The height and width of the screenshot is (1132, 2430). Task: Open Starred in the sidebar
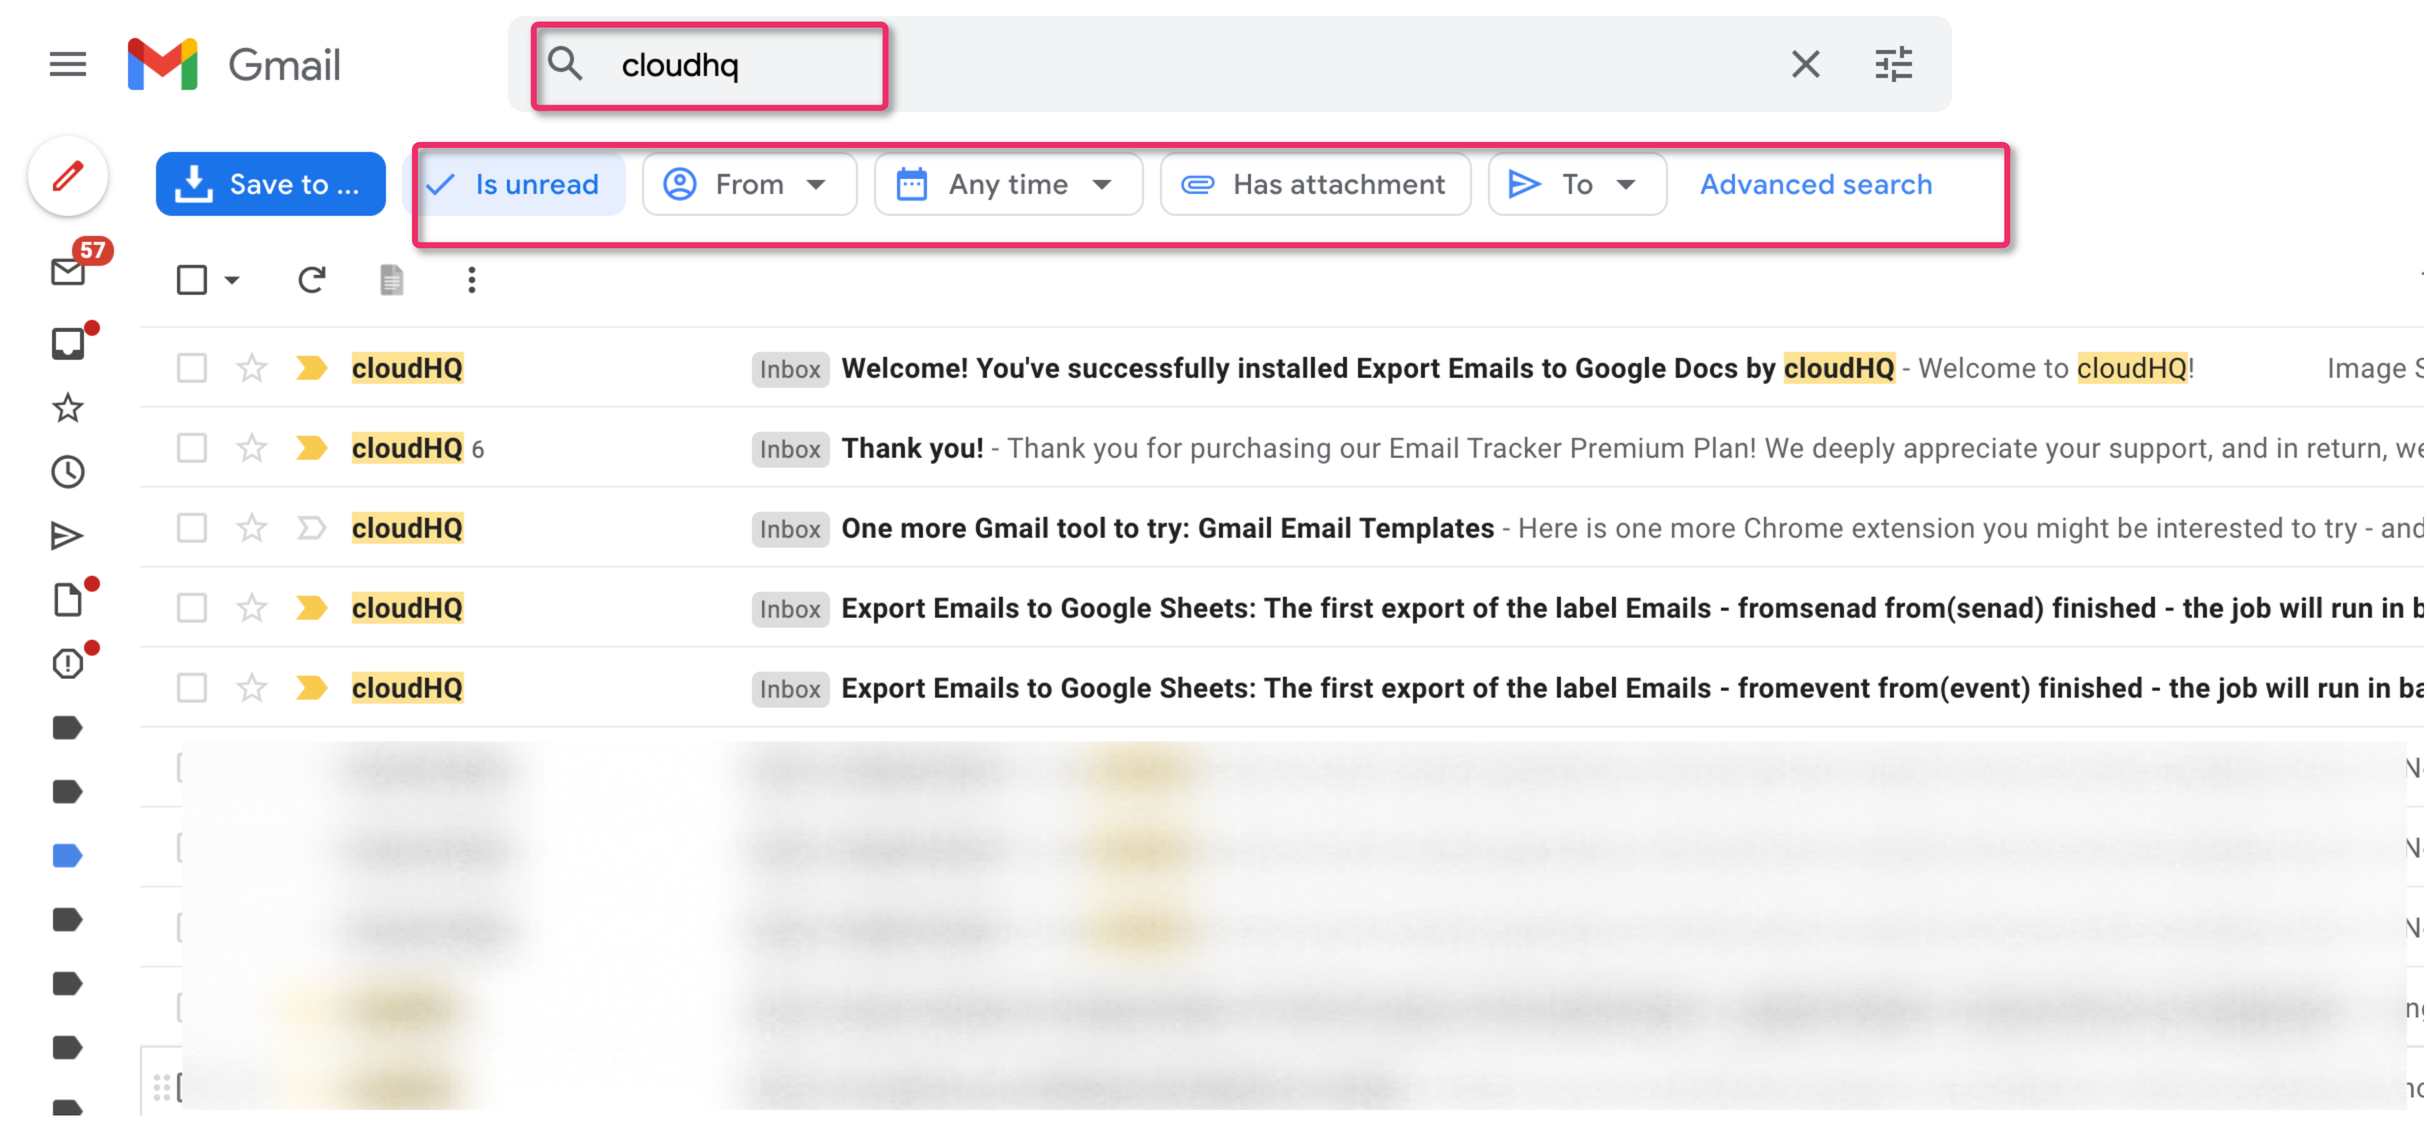[68, 408]
